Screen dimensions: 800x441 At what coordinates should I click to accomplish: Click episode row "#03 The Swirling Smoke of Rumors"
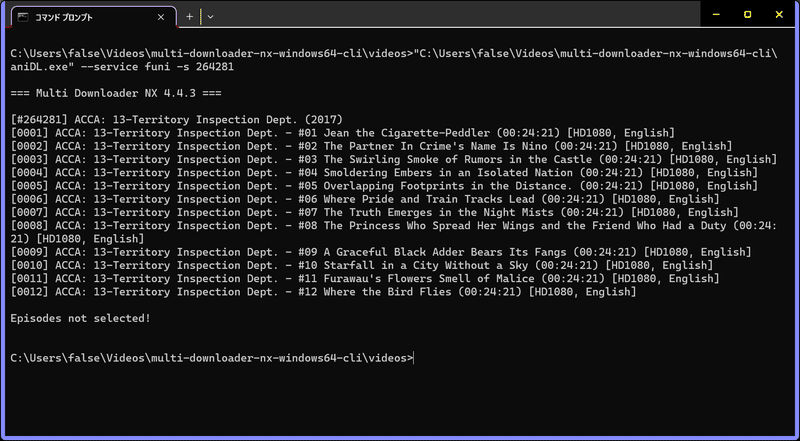[393, 160]
